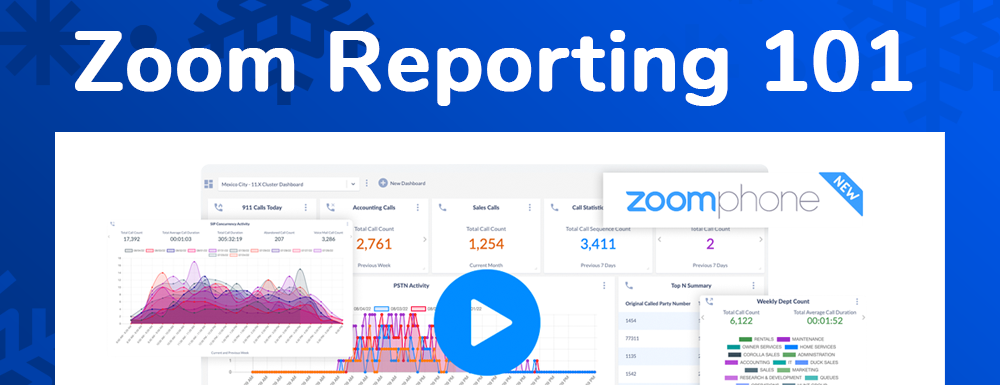Open the Weekly Dept Count options menu
The width and height of the screenshot is (1000, 385).
(857, 301)
